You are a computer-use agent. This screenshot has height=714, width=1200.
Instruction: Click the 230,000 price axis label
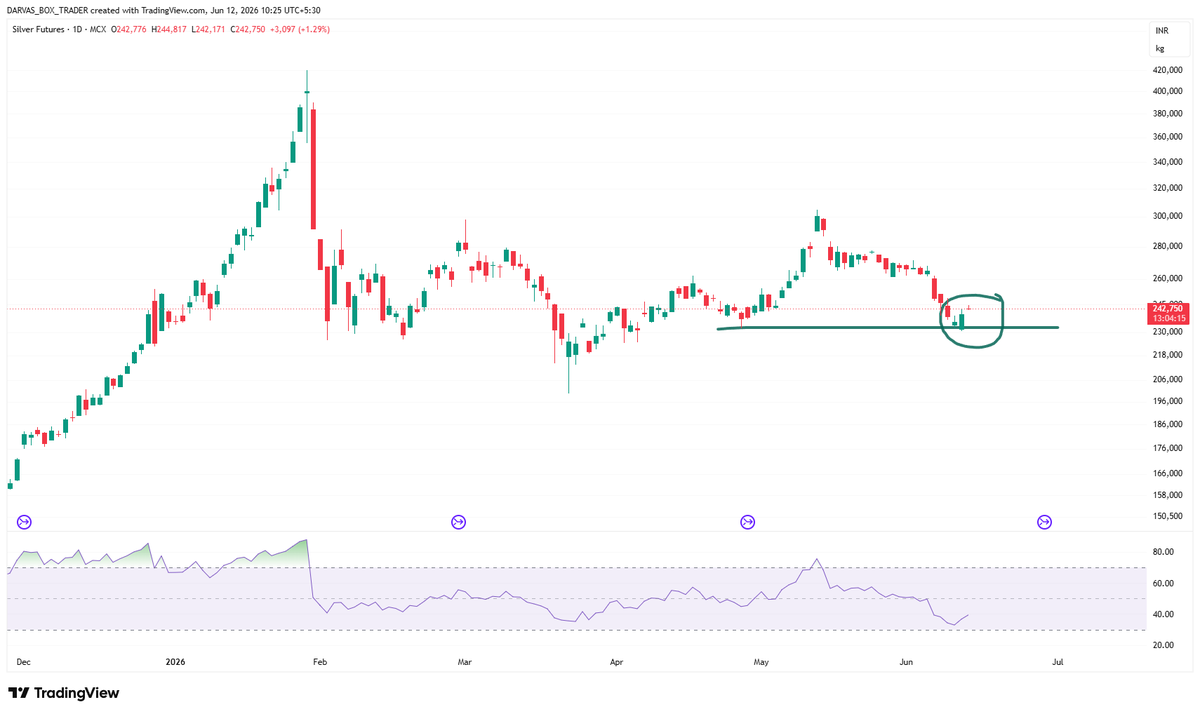click(1169, 331)
